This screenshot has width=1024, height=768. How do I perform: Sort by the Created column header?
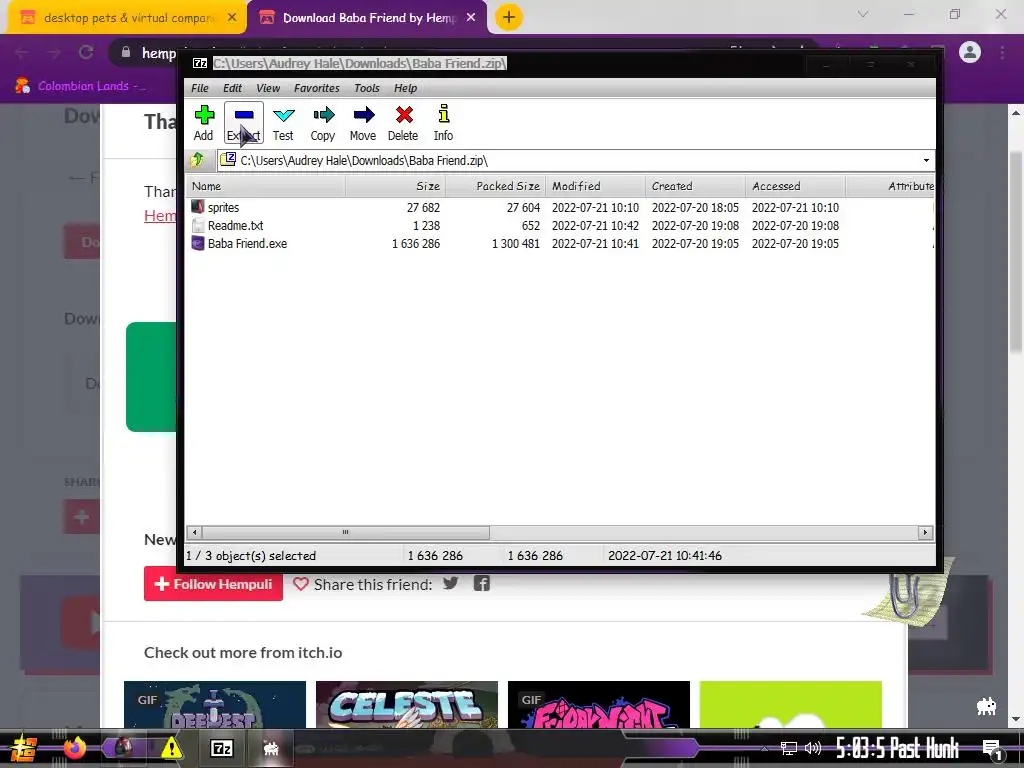point(696,186)
